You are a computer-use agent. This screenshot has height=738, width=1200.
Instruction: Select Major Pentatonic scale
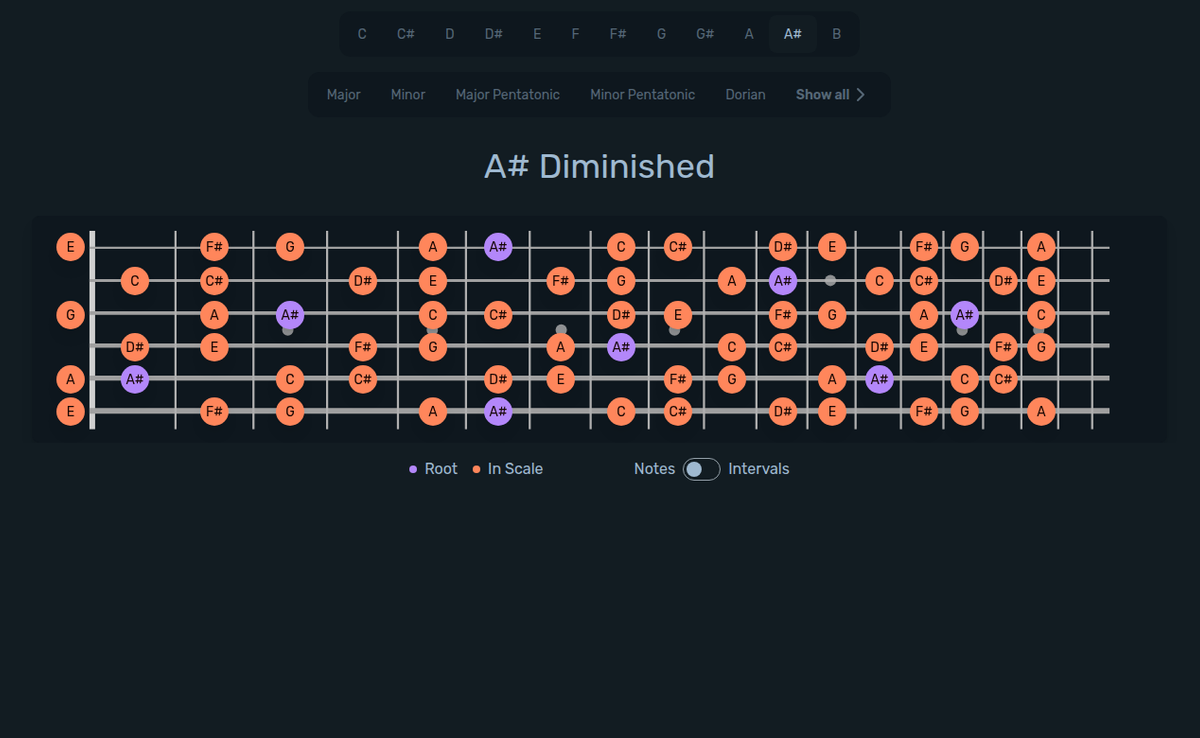pos(508,94)
